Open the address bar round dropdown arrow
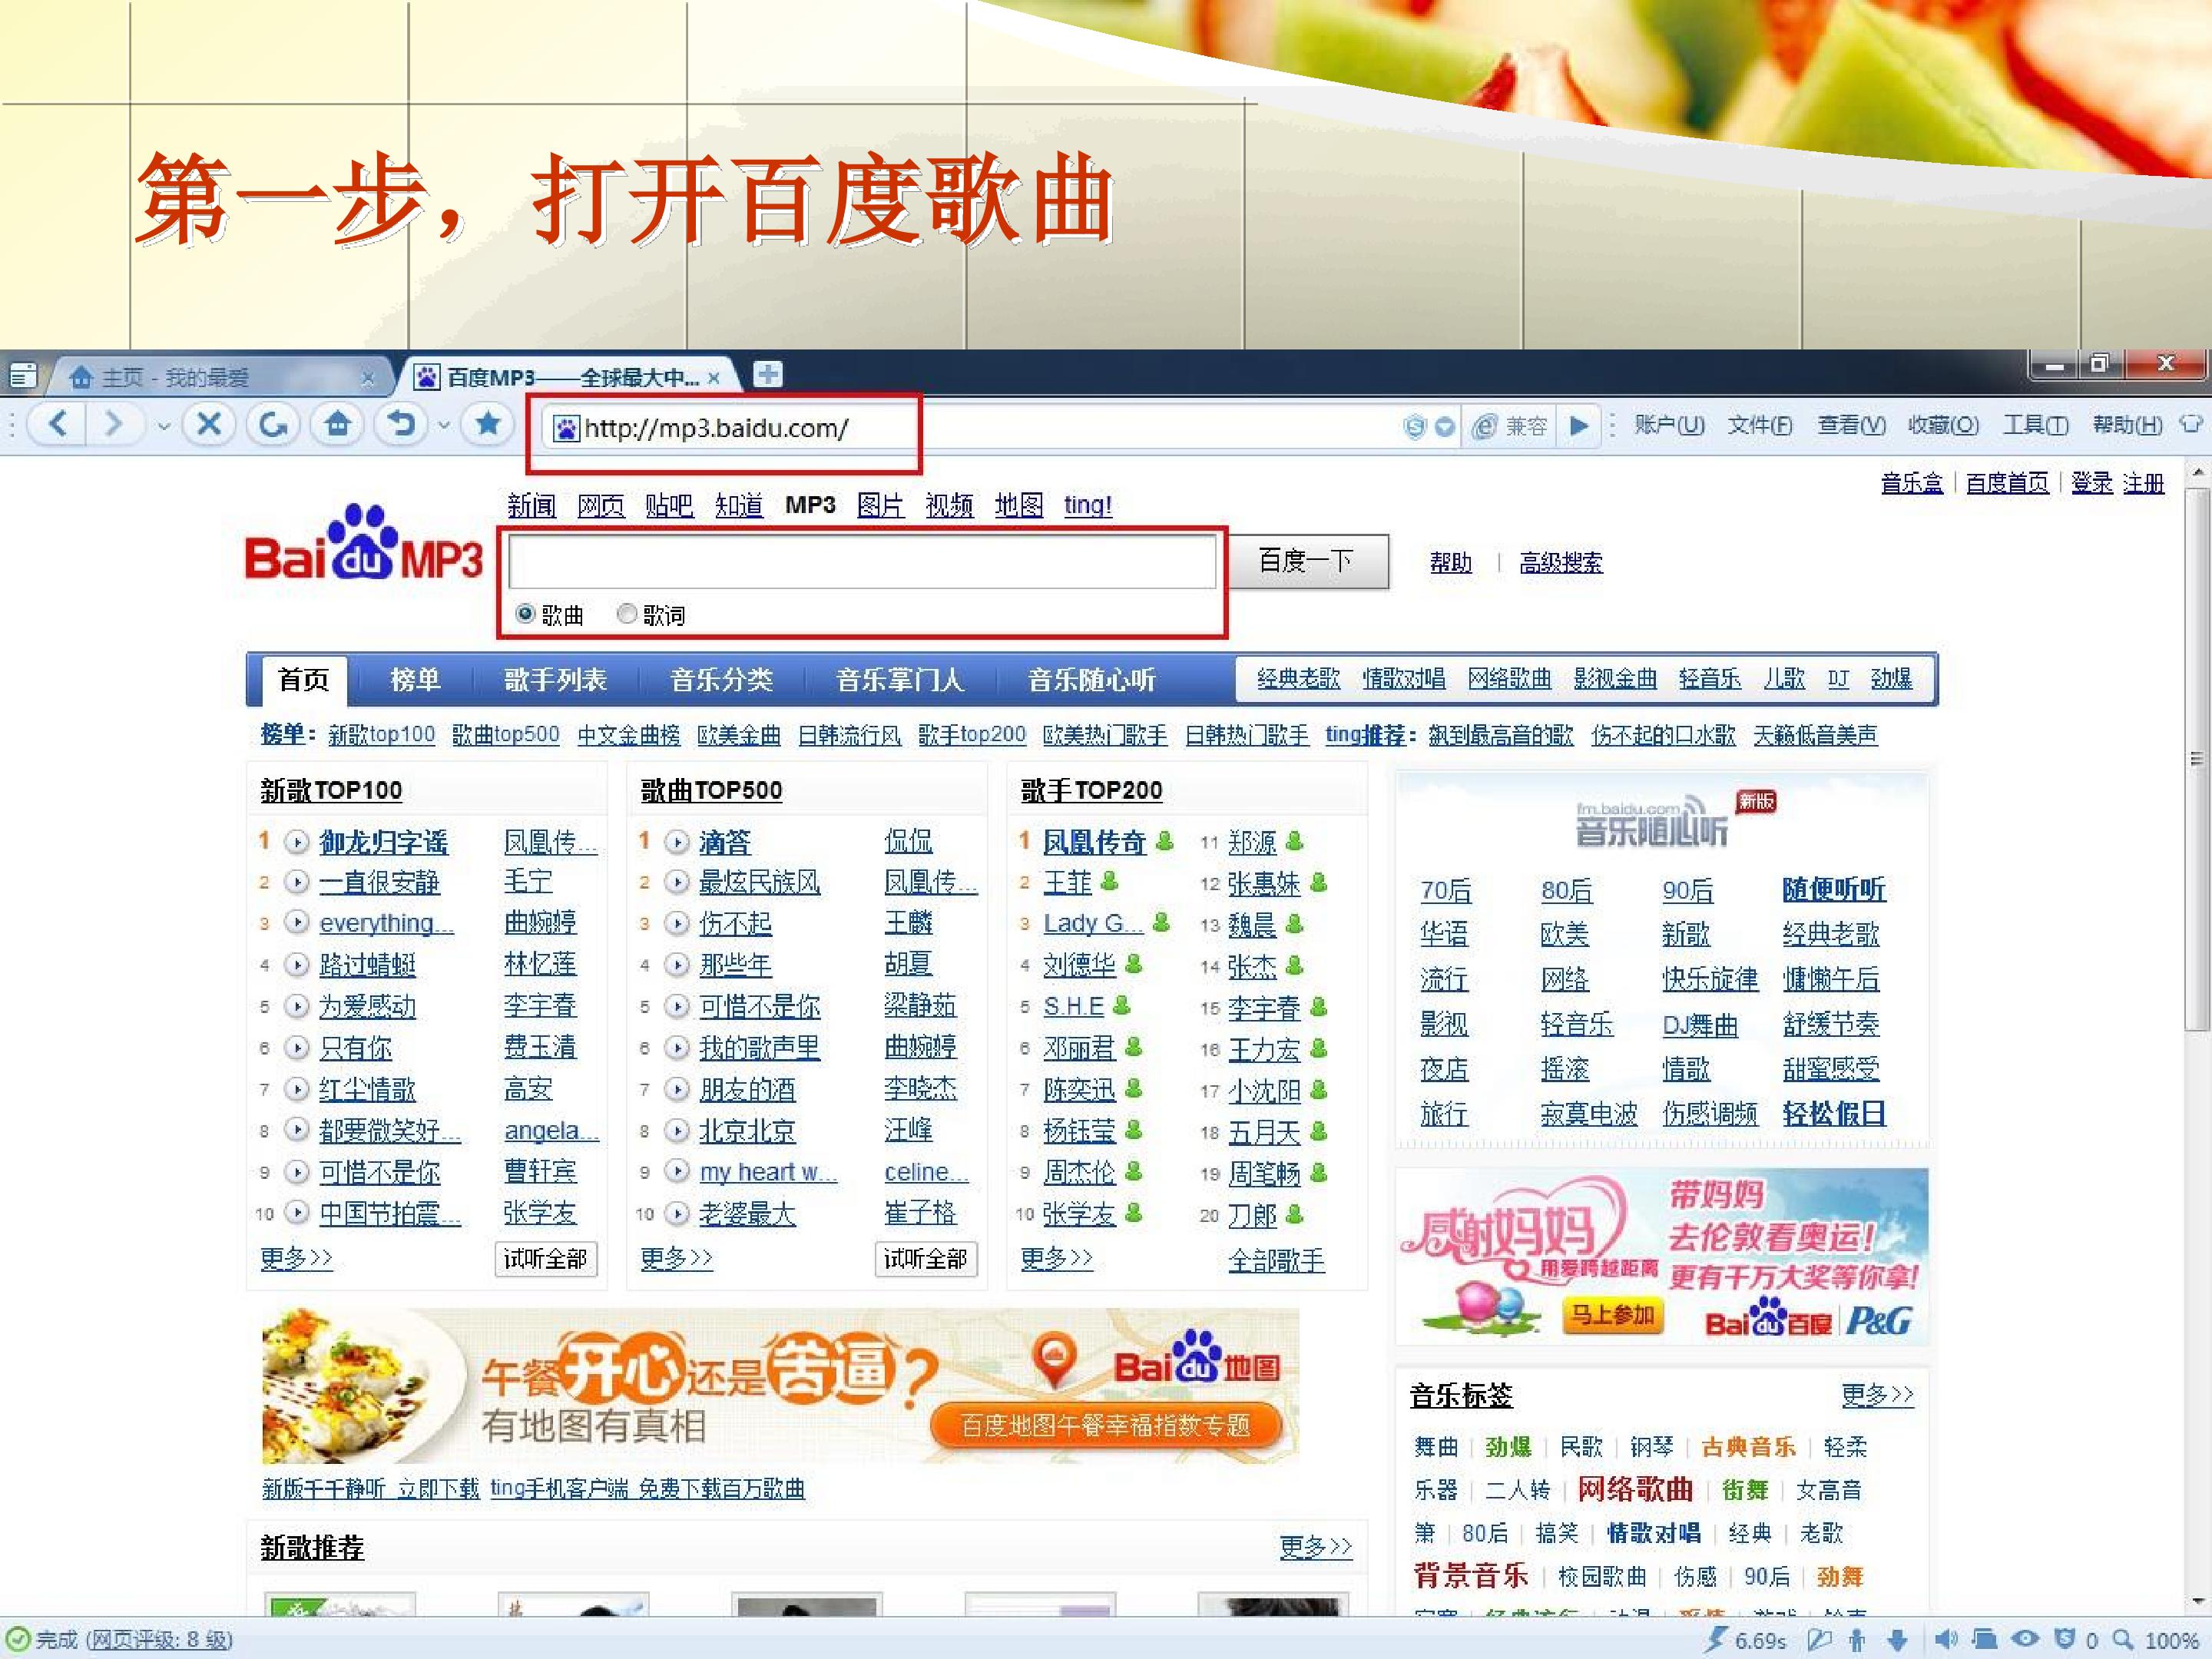 point(1444,428)
